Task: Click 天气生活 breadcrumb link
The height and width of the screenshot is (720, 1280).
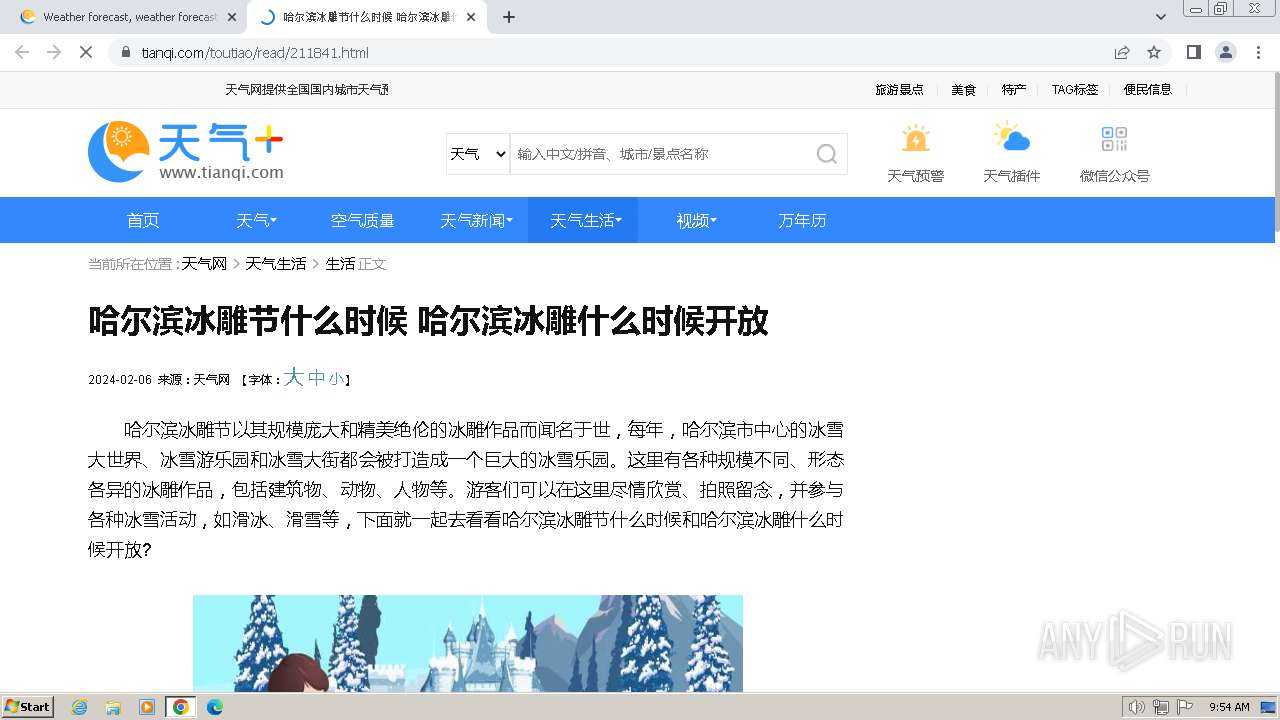Action: 276,264
